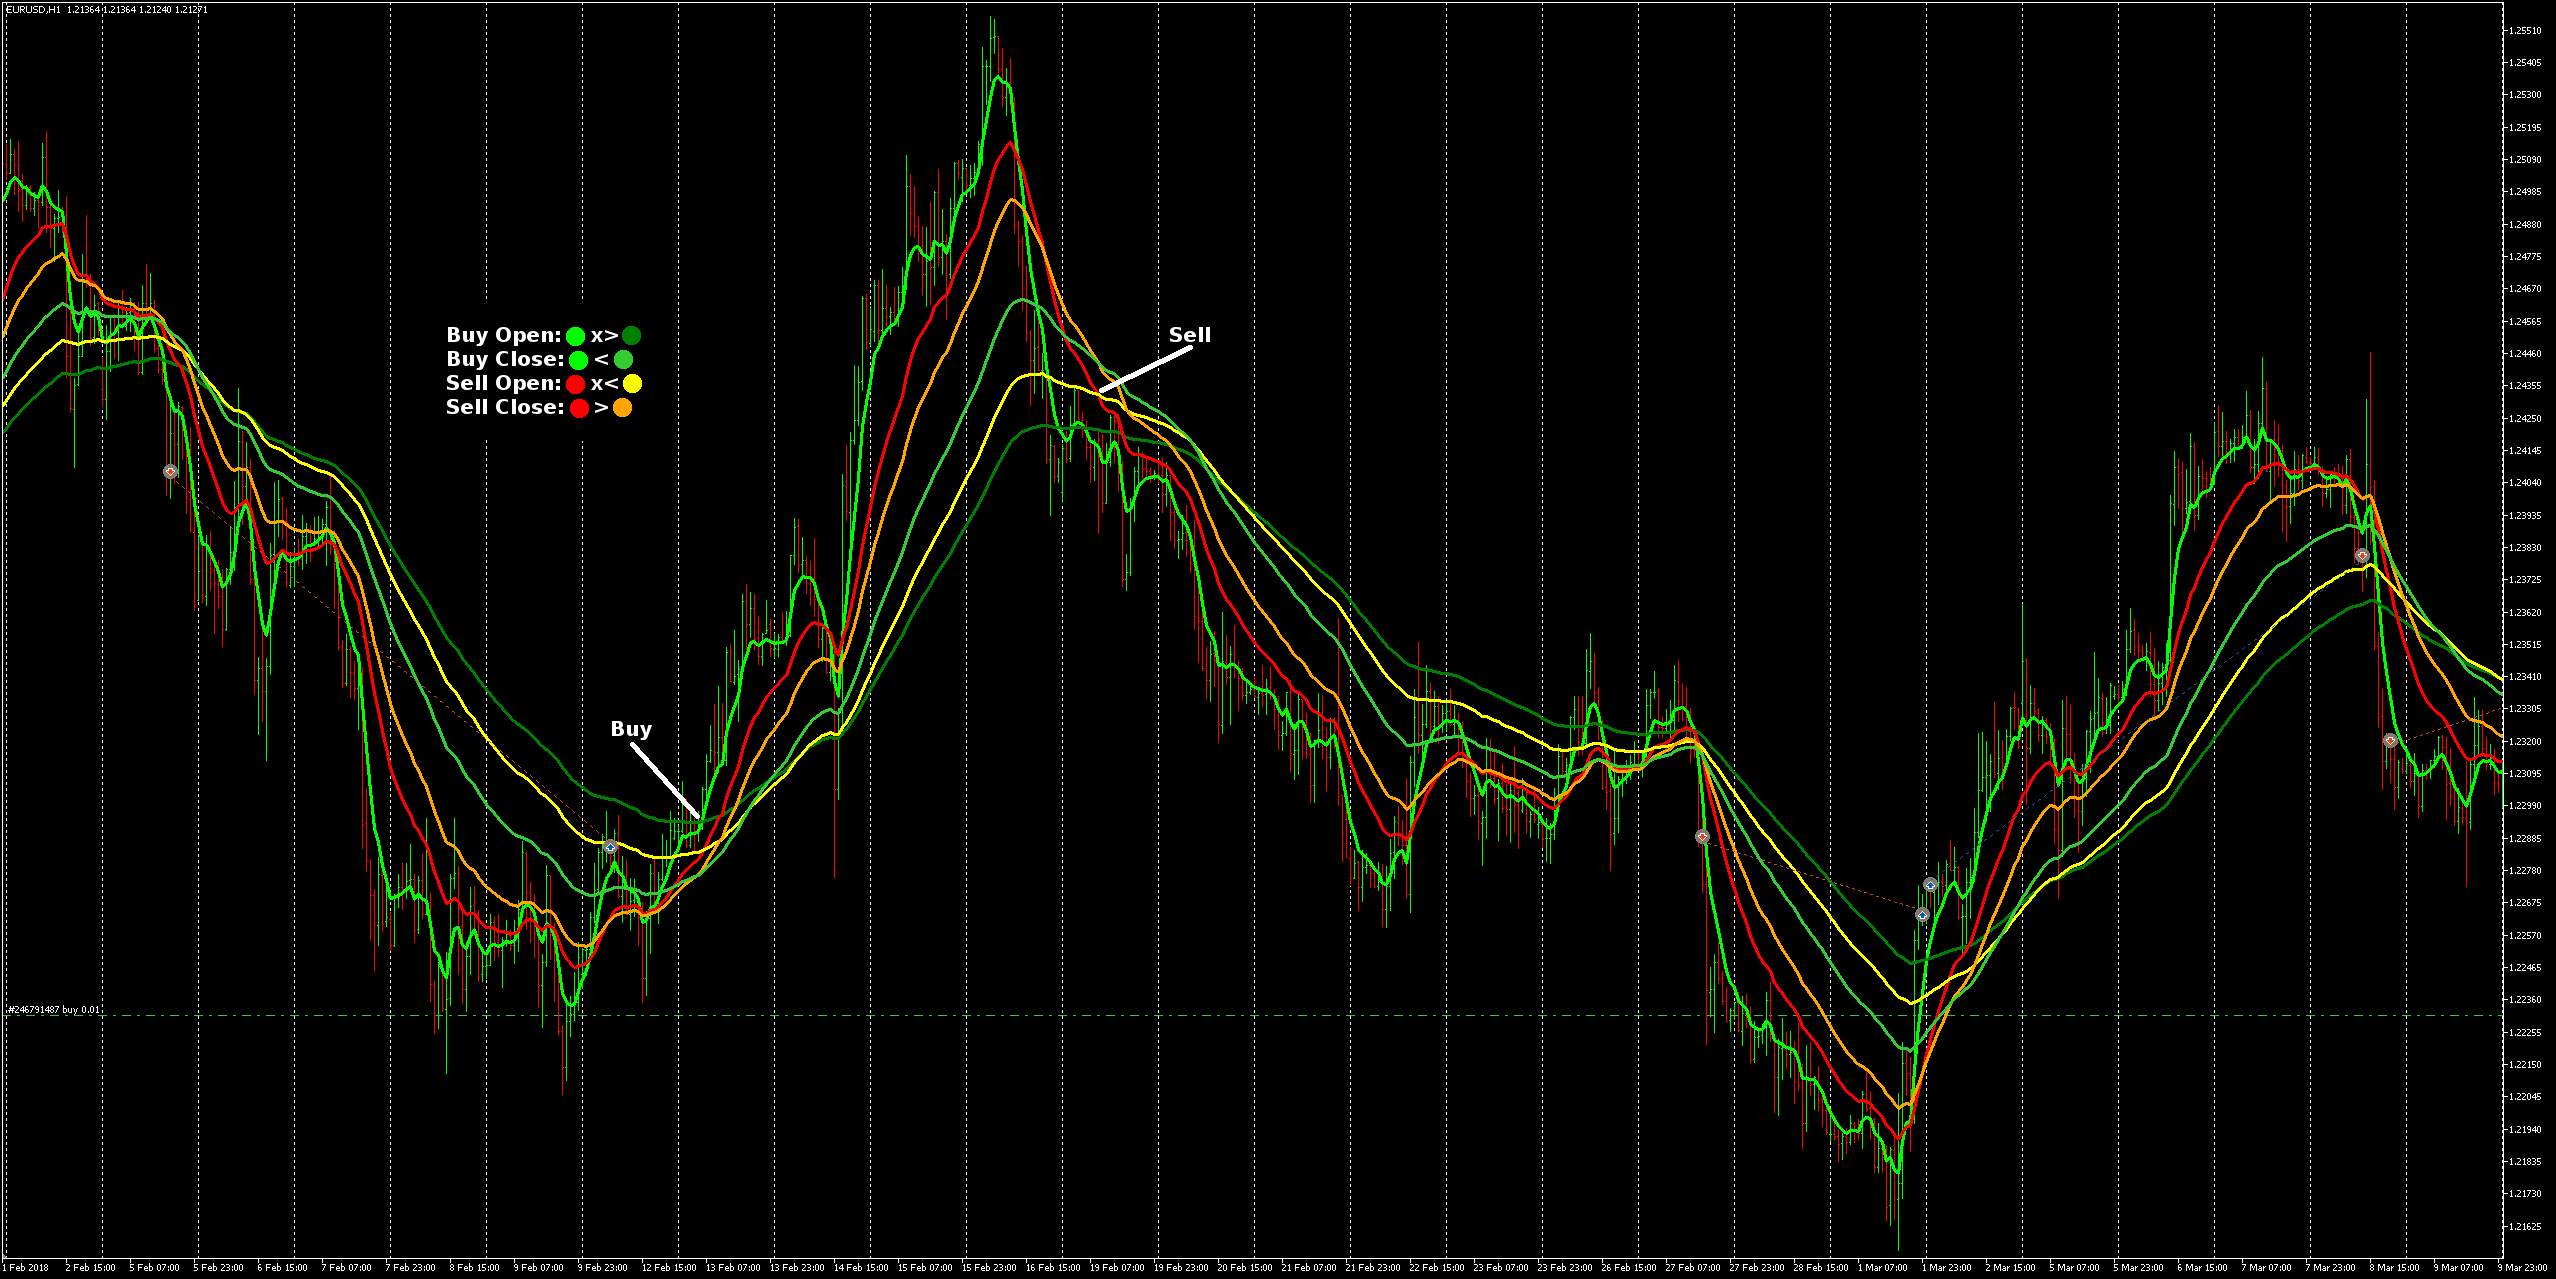The width and height of the screenshot is (2556, 1279).
Task: Click the '9 Mar 23:00' time axis label
Action: (2522, 1268)
